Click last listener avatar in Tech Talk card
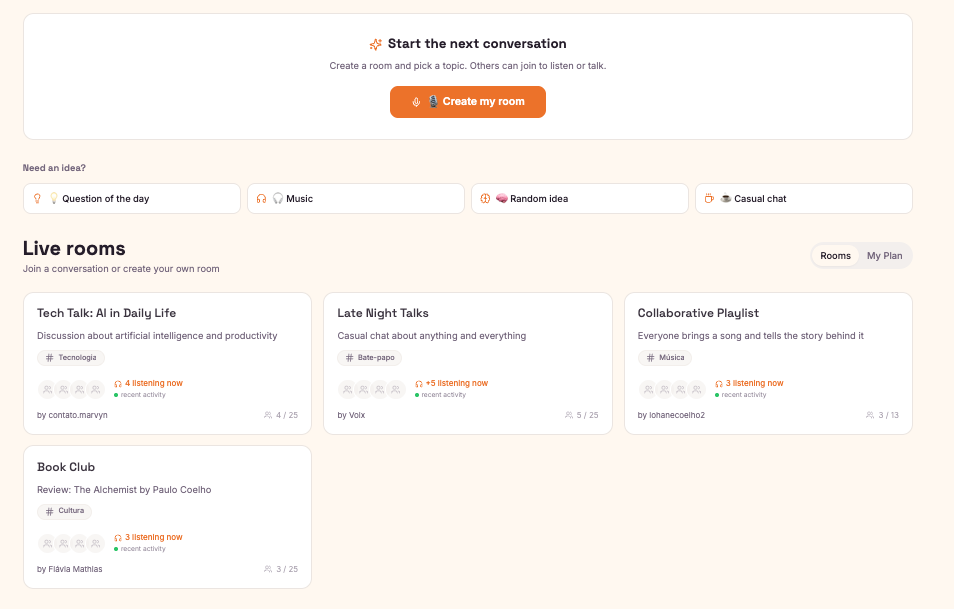 tap(96, 389)
